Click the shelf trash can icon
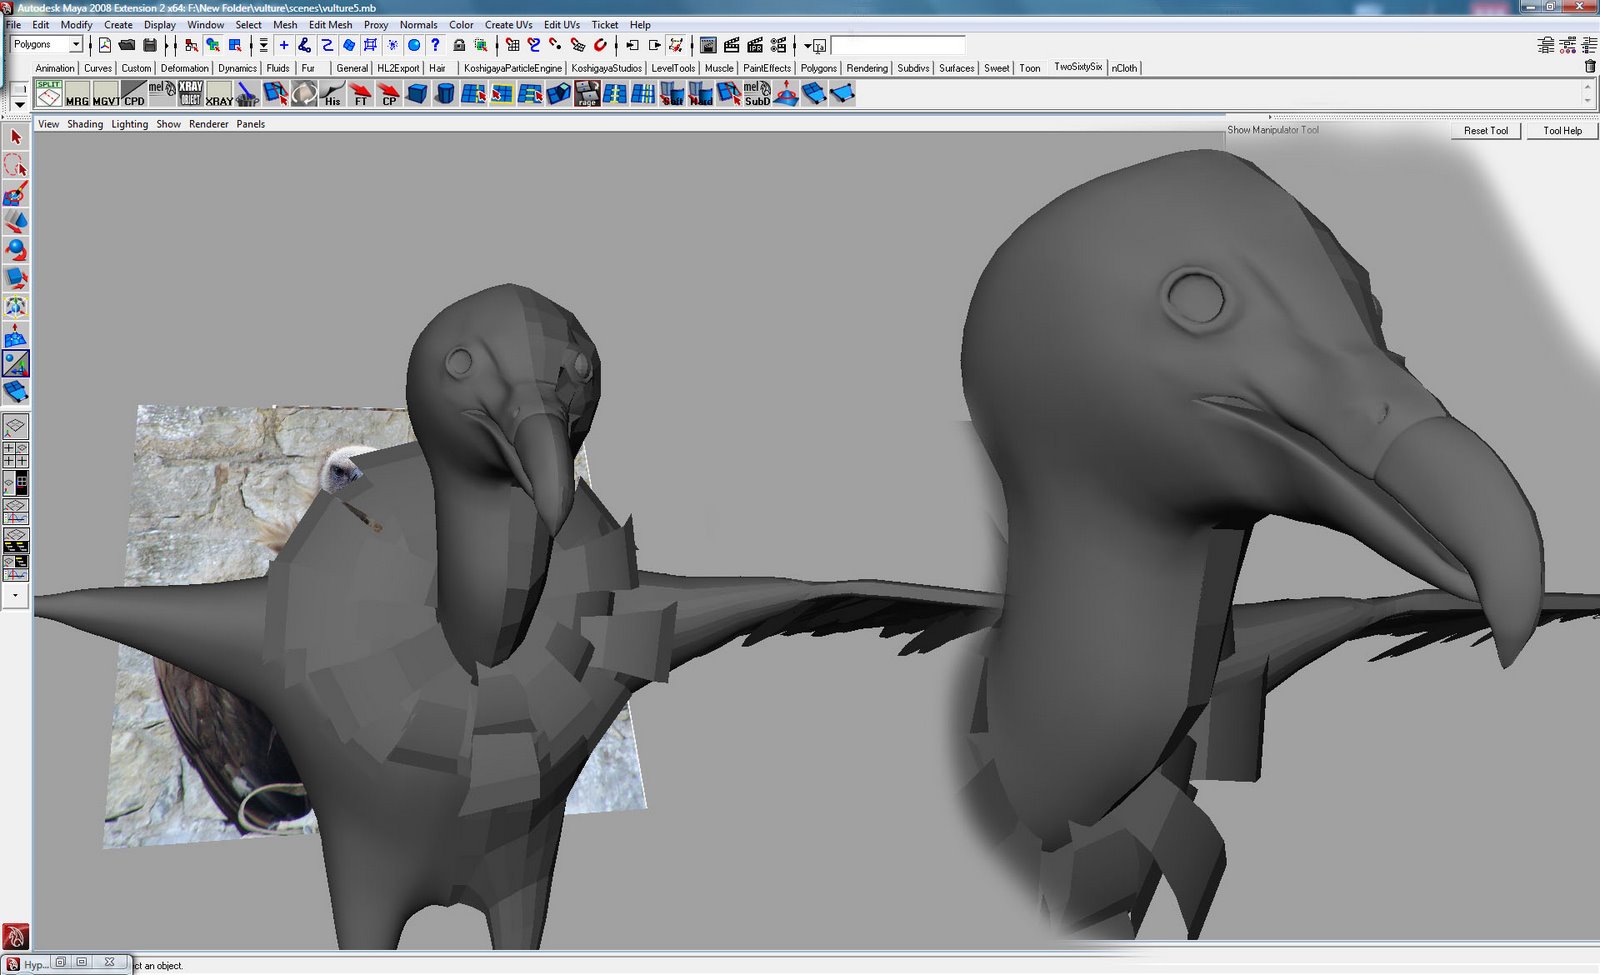Viewport: 1600px width, 975px height. (1590, 67)
